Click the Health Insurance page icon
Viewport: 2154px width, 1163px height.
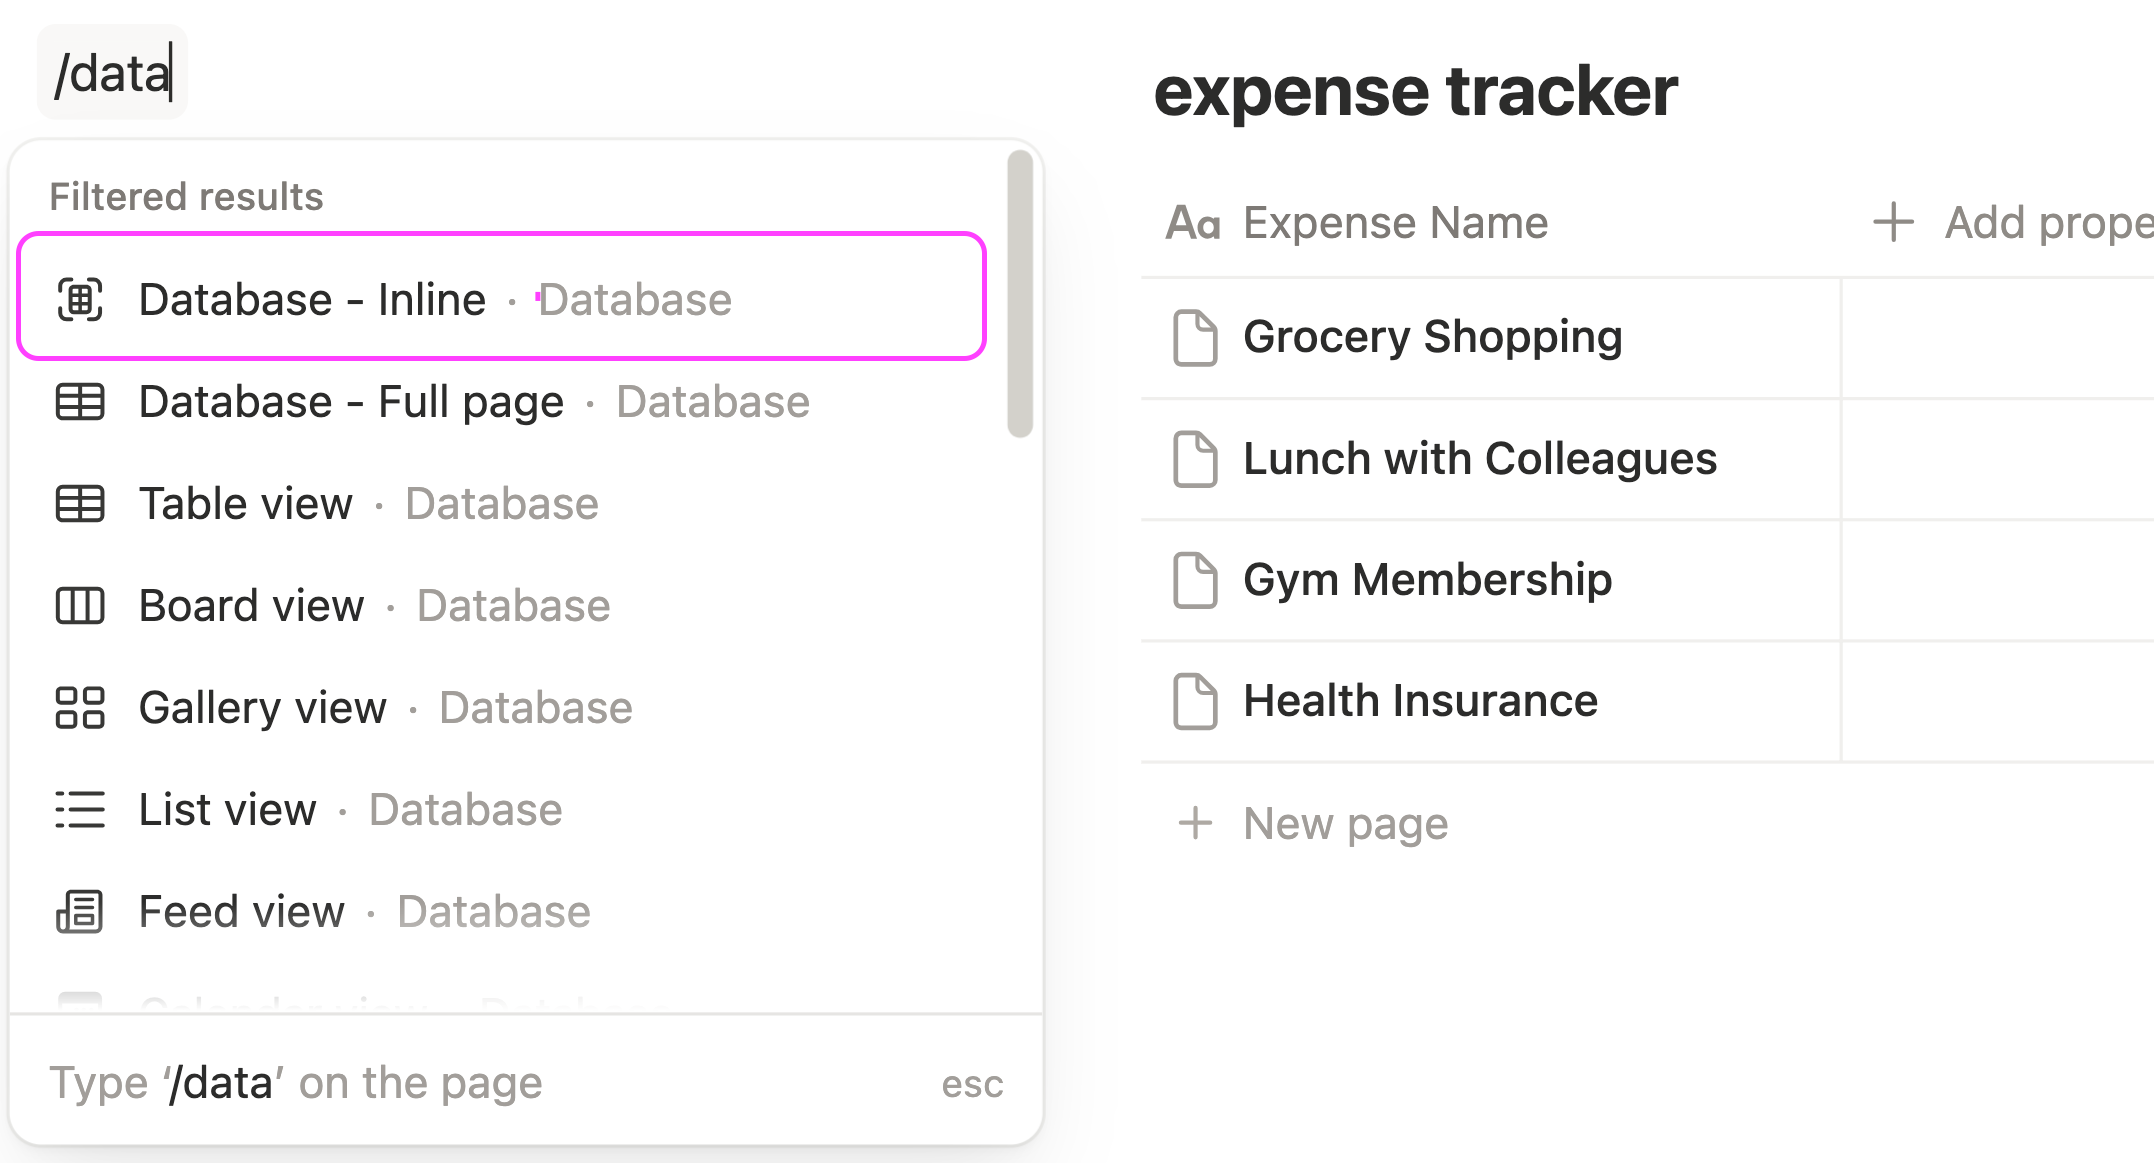[x=1195, y=701]
